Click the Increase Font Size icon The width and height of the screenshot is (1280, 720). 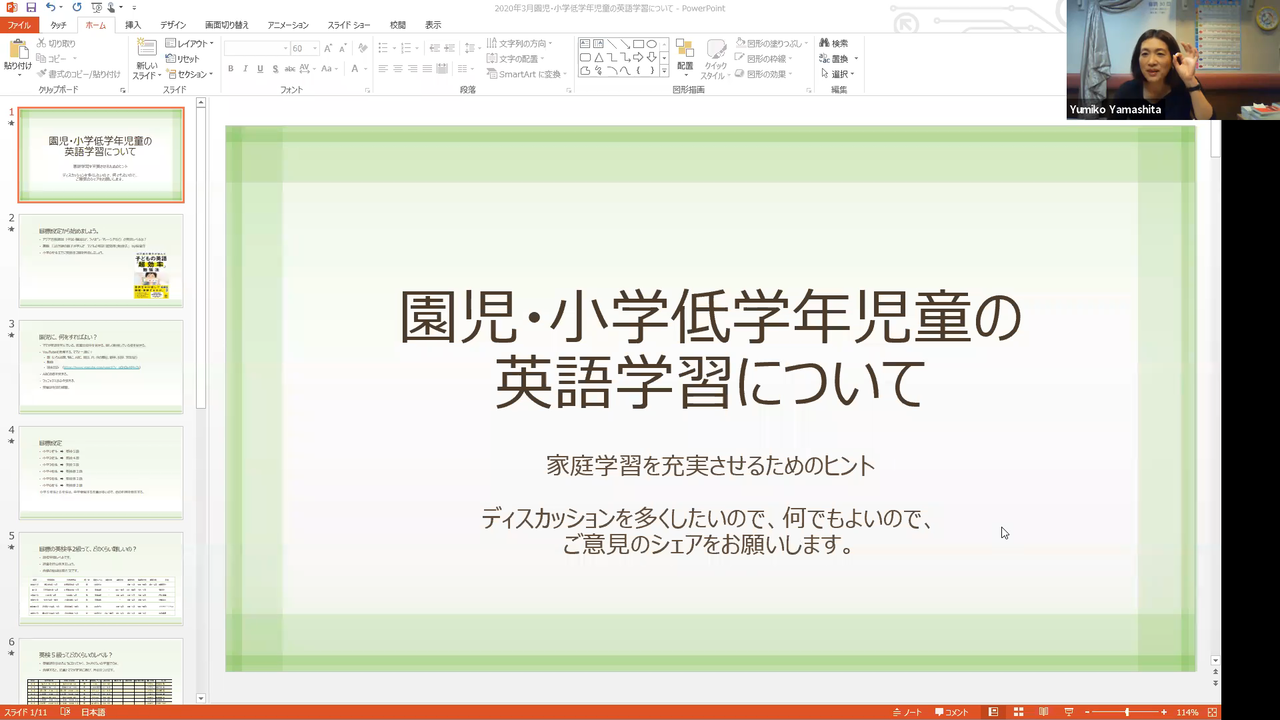330,48
